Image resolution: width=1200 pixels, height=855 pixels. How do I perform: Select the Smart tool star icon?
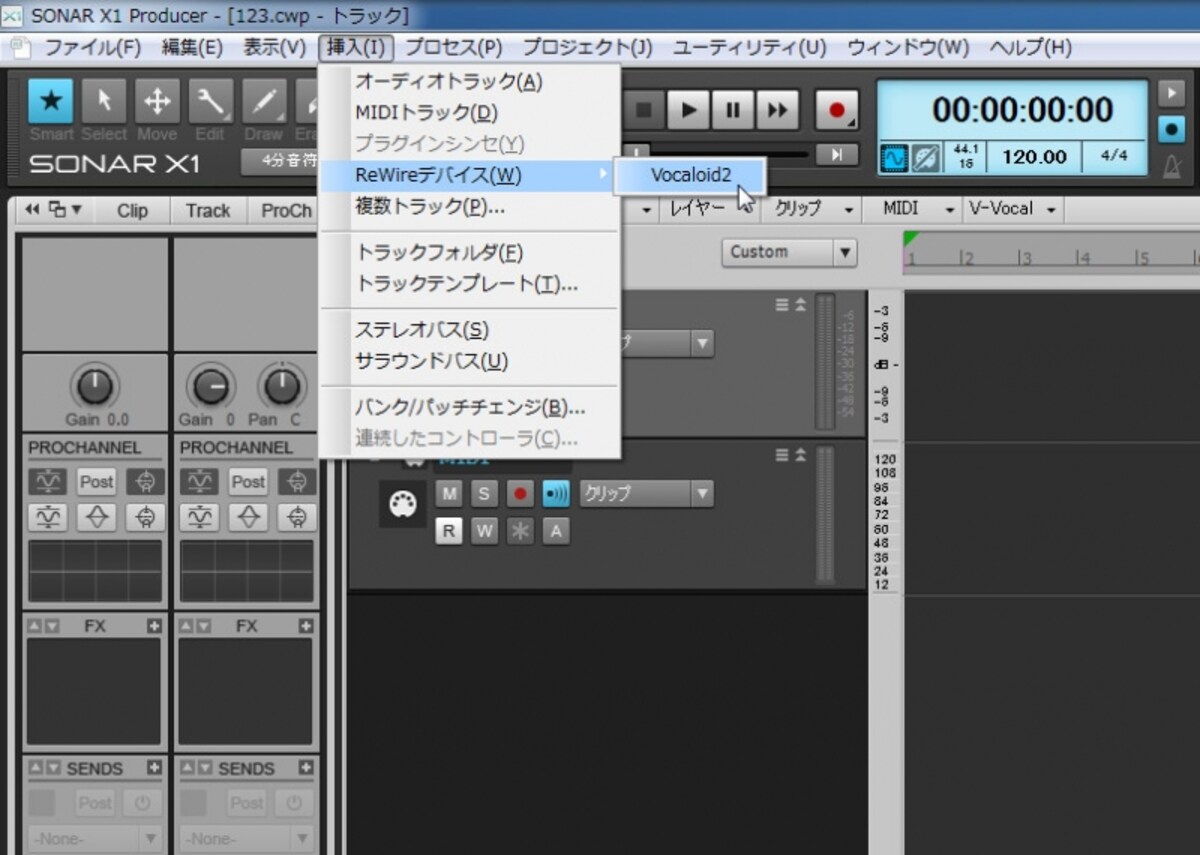coord(50,102)
